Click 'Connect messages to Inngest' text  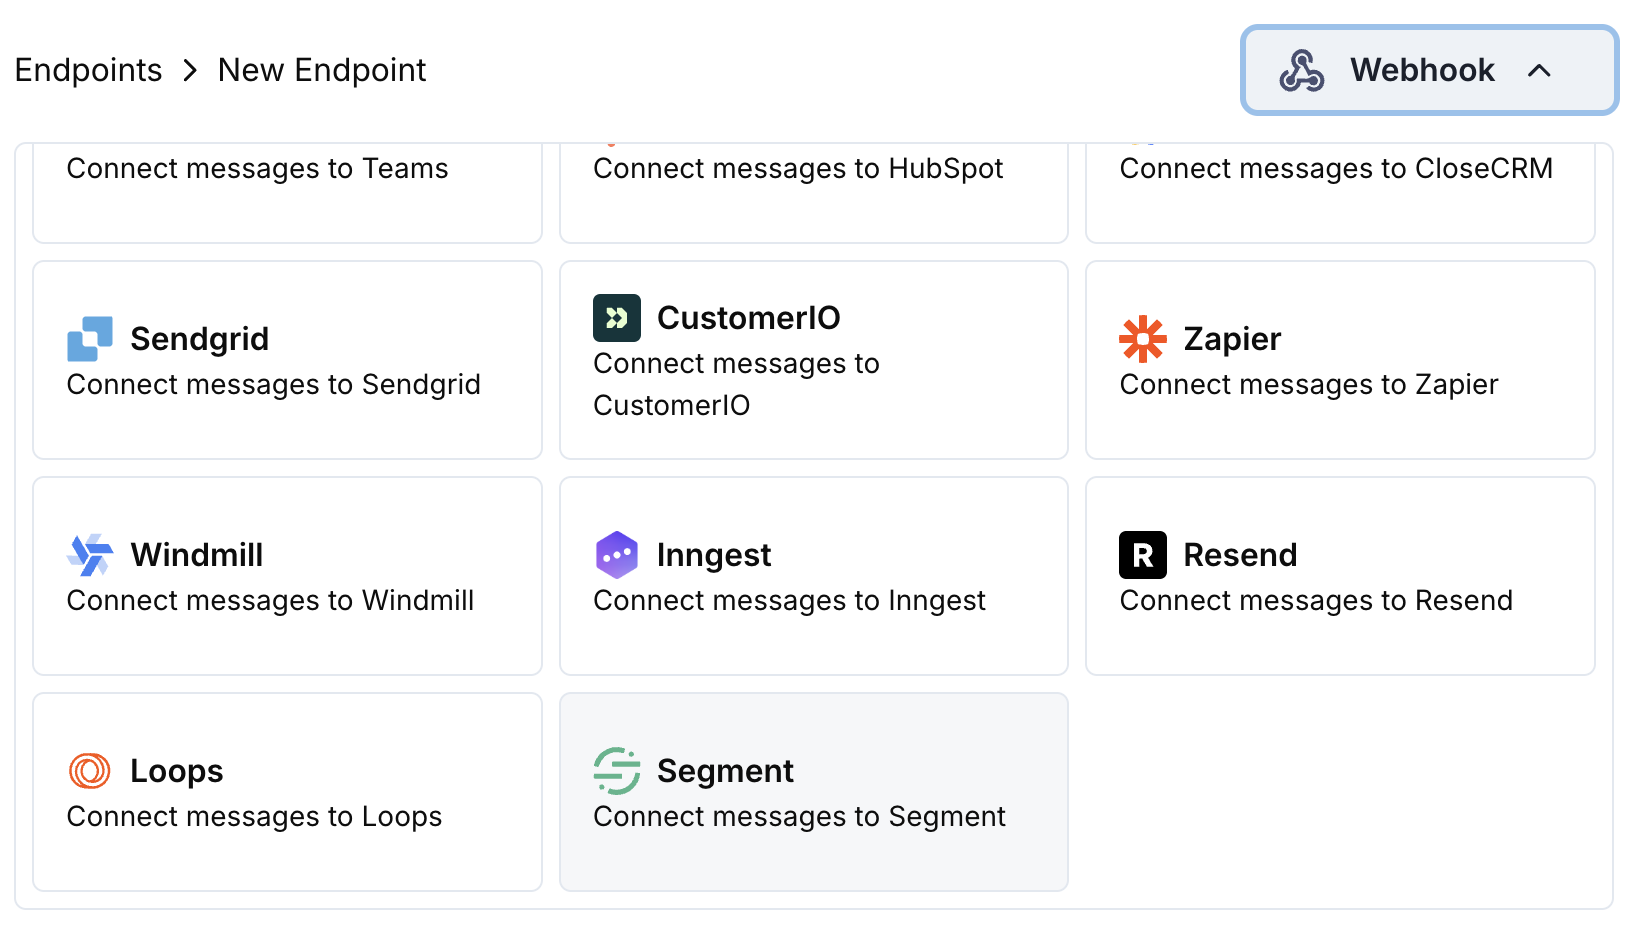(790, 601)
